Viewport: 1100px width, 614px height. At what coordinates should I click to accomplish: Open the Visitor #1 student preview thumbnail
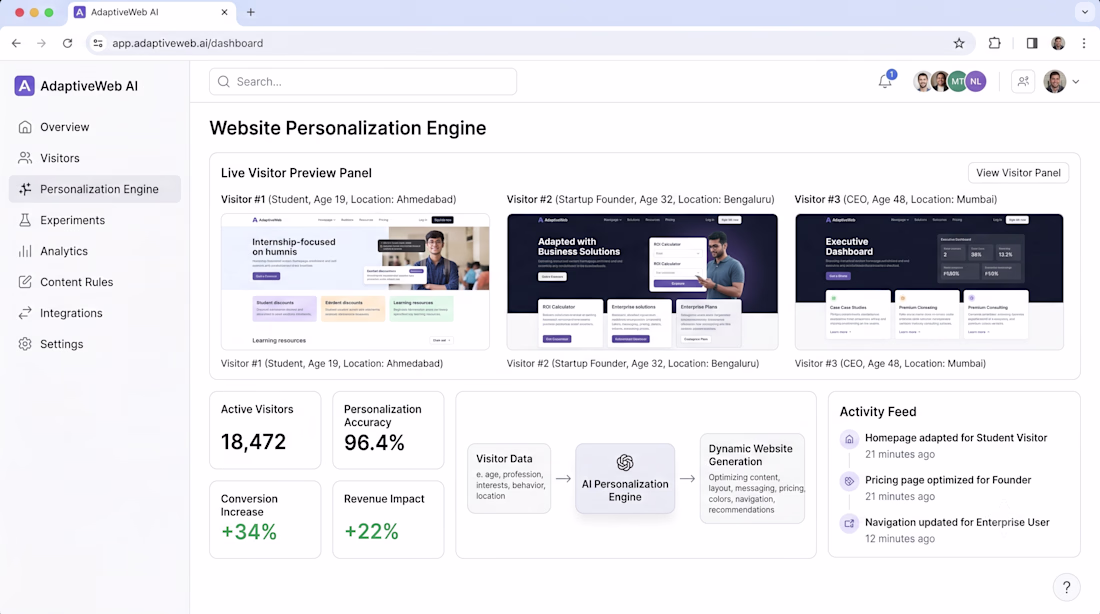(355, 281)
